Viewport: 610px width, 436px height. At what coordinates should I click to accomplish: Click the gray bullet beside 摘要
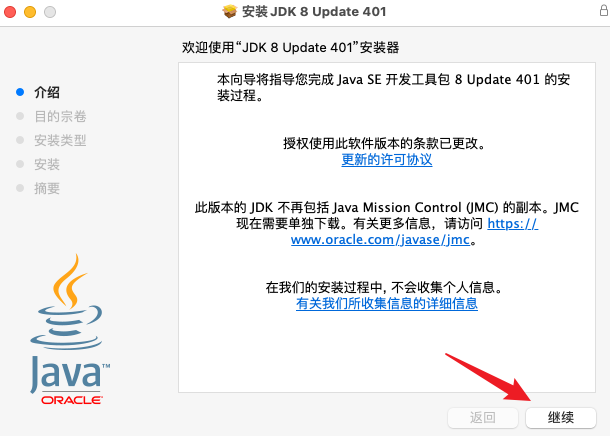tap(20, 188)
